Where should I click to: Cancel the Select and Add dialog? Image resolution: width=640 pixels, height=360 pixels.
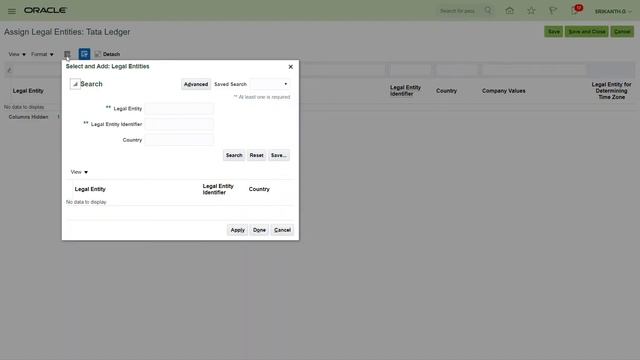tap(282, 230)
